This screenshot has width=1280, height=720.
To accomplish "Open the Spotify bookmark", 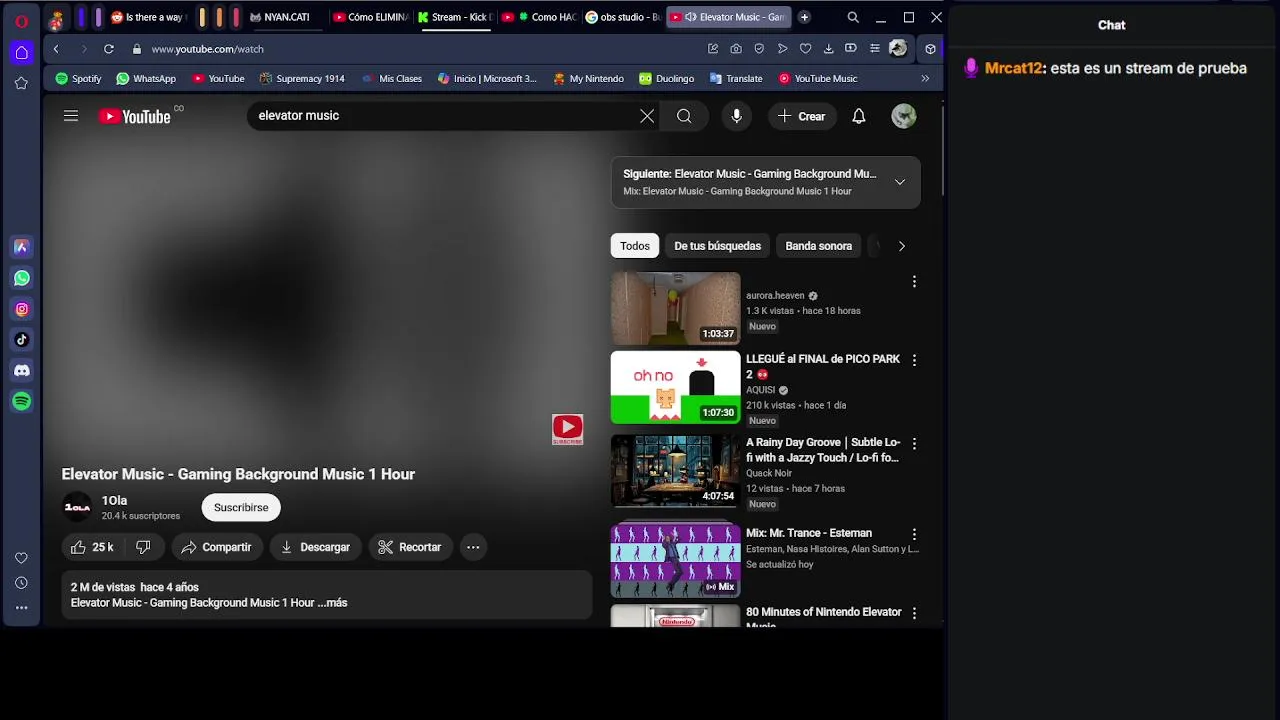I will (x=78, y=78).
